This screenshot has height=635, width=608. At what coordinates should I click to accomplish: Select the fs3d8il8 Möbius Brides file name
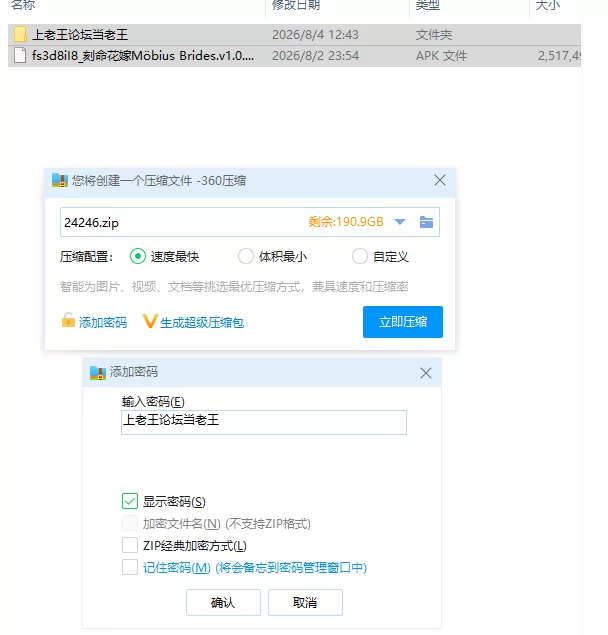[143, 55]
